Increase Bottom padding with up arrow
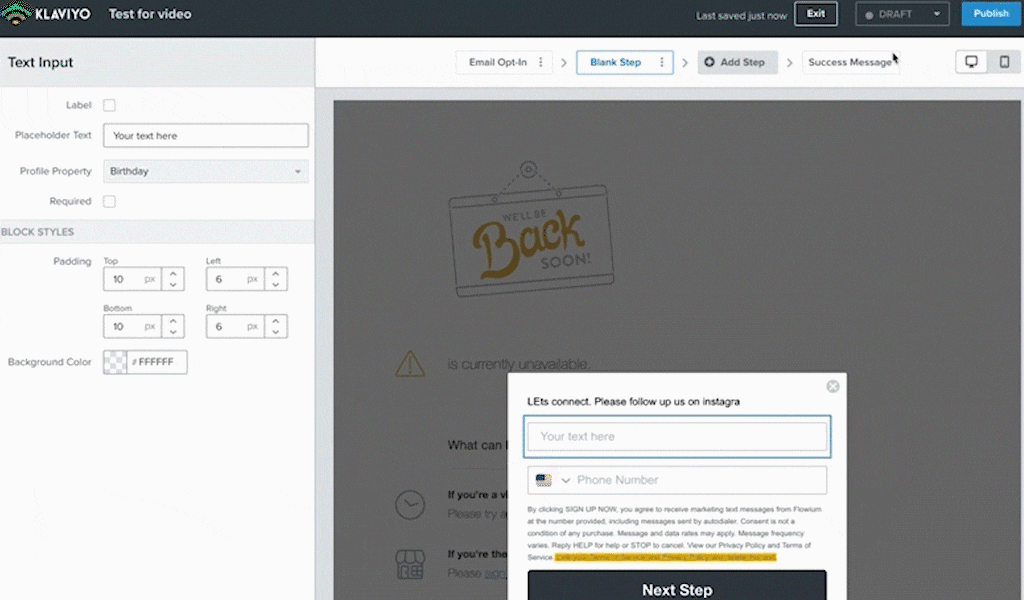 [173, 321]
